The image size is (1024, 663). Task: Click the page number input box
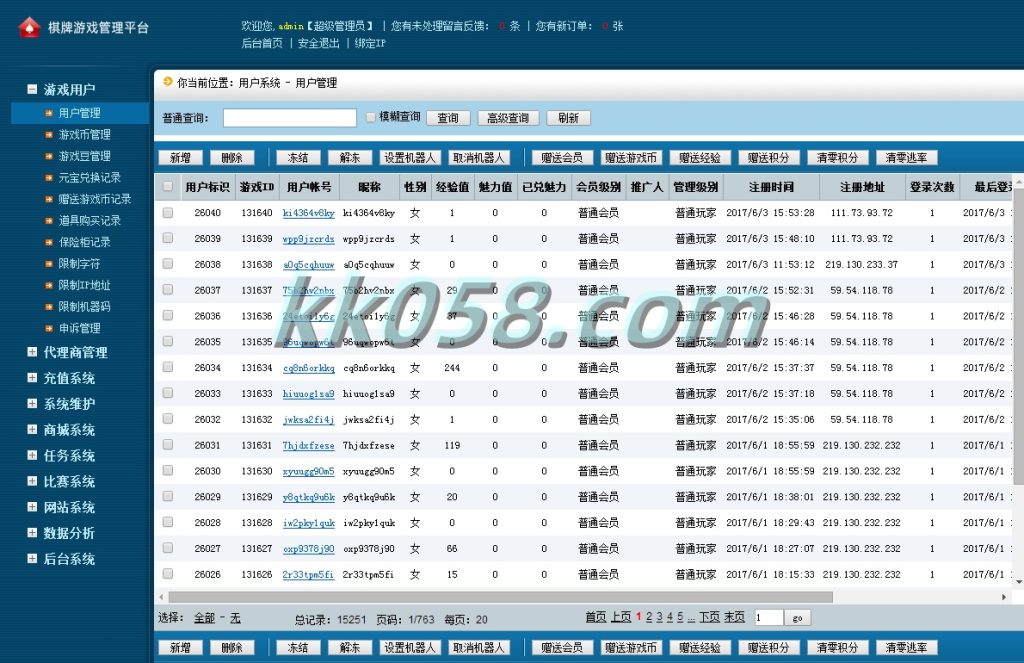tap(769, 618)
